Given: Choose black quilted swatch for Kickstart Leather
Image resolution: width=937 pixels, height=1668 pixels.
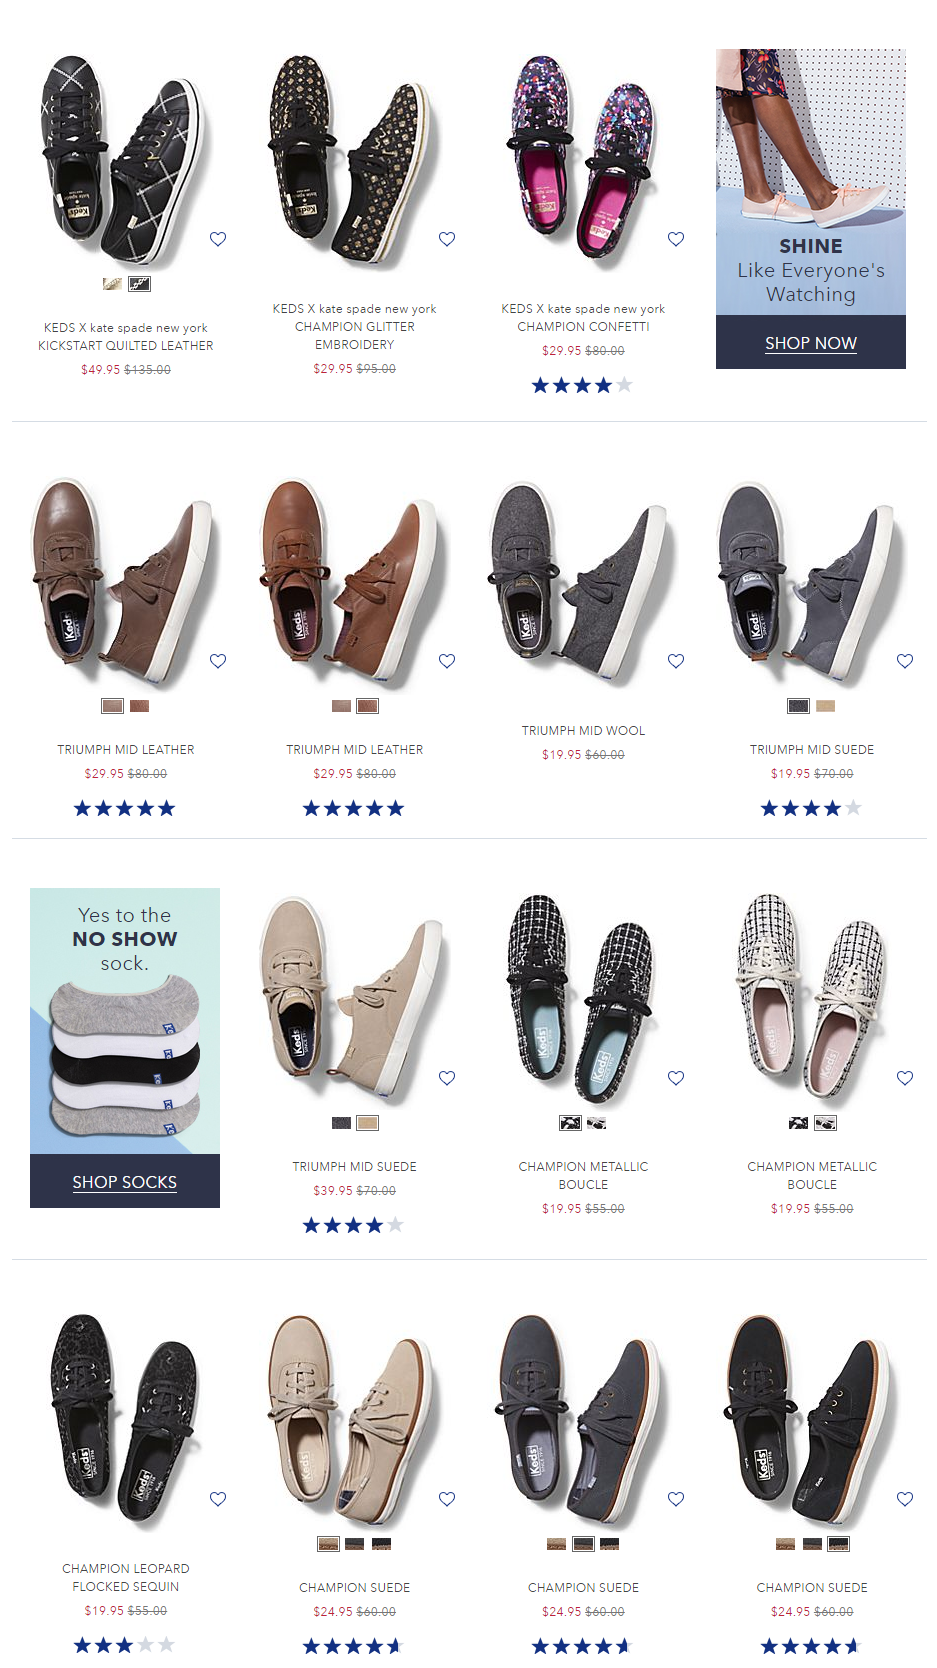Looking at the screenshot, I should (x=140, y=284).
